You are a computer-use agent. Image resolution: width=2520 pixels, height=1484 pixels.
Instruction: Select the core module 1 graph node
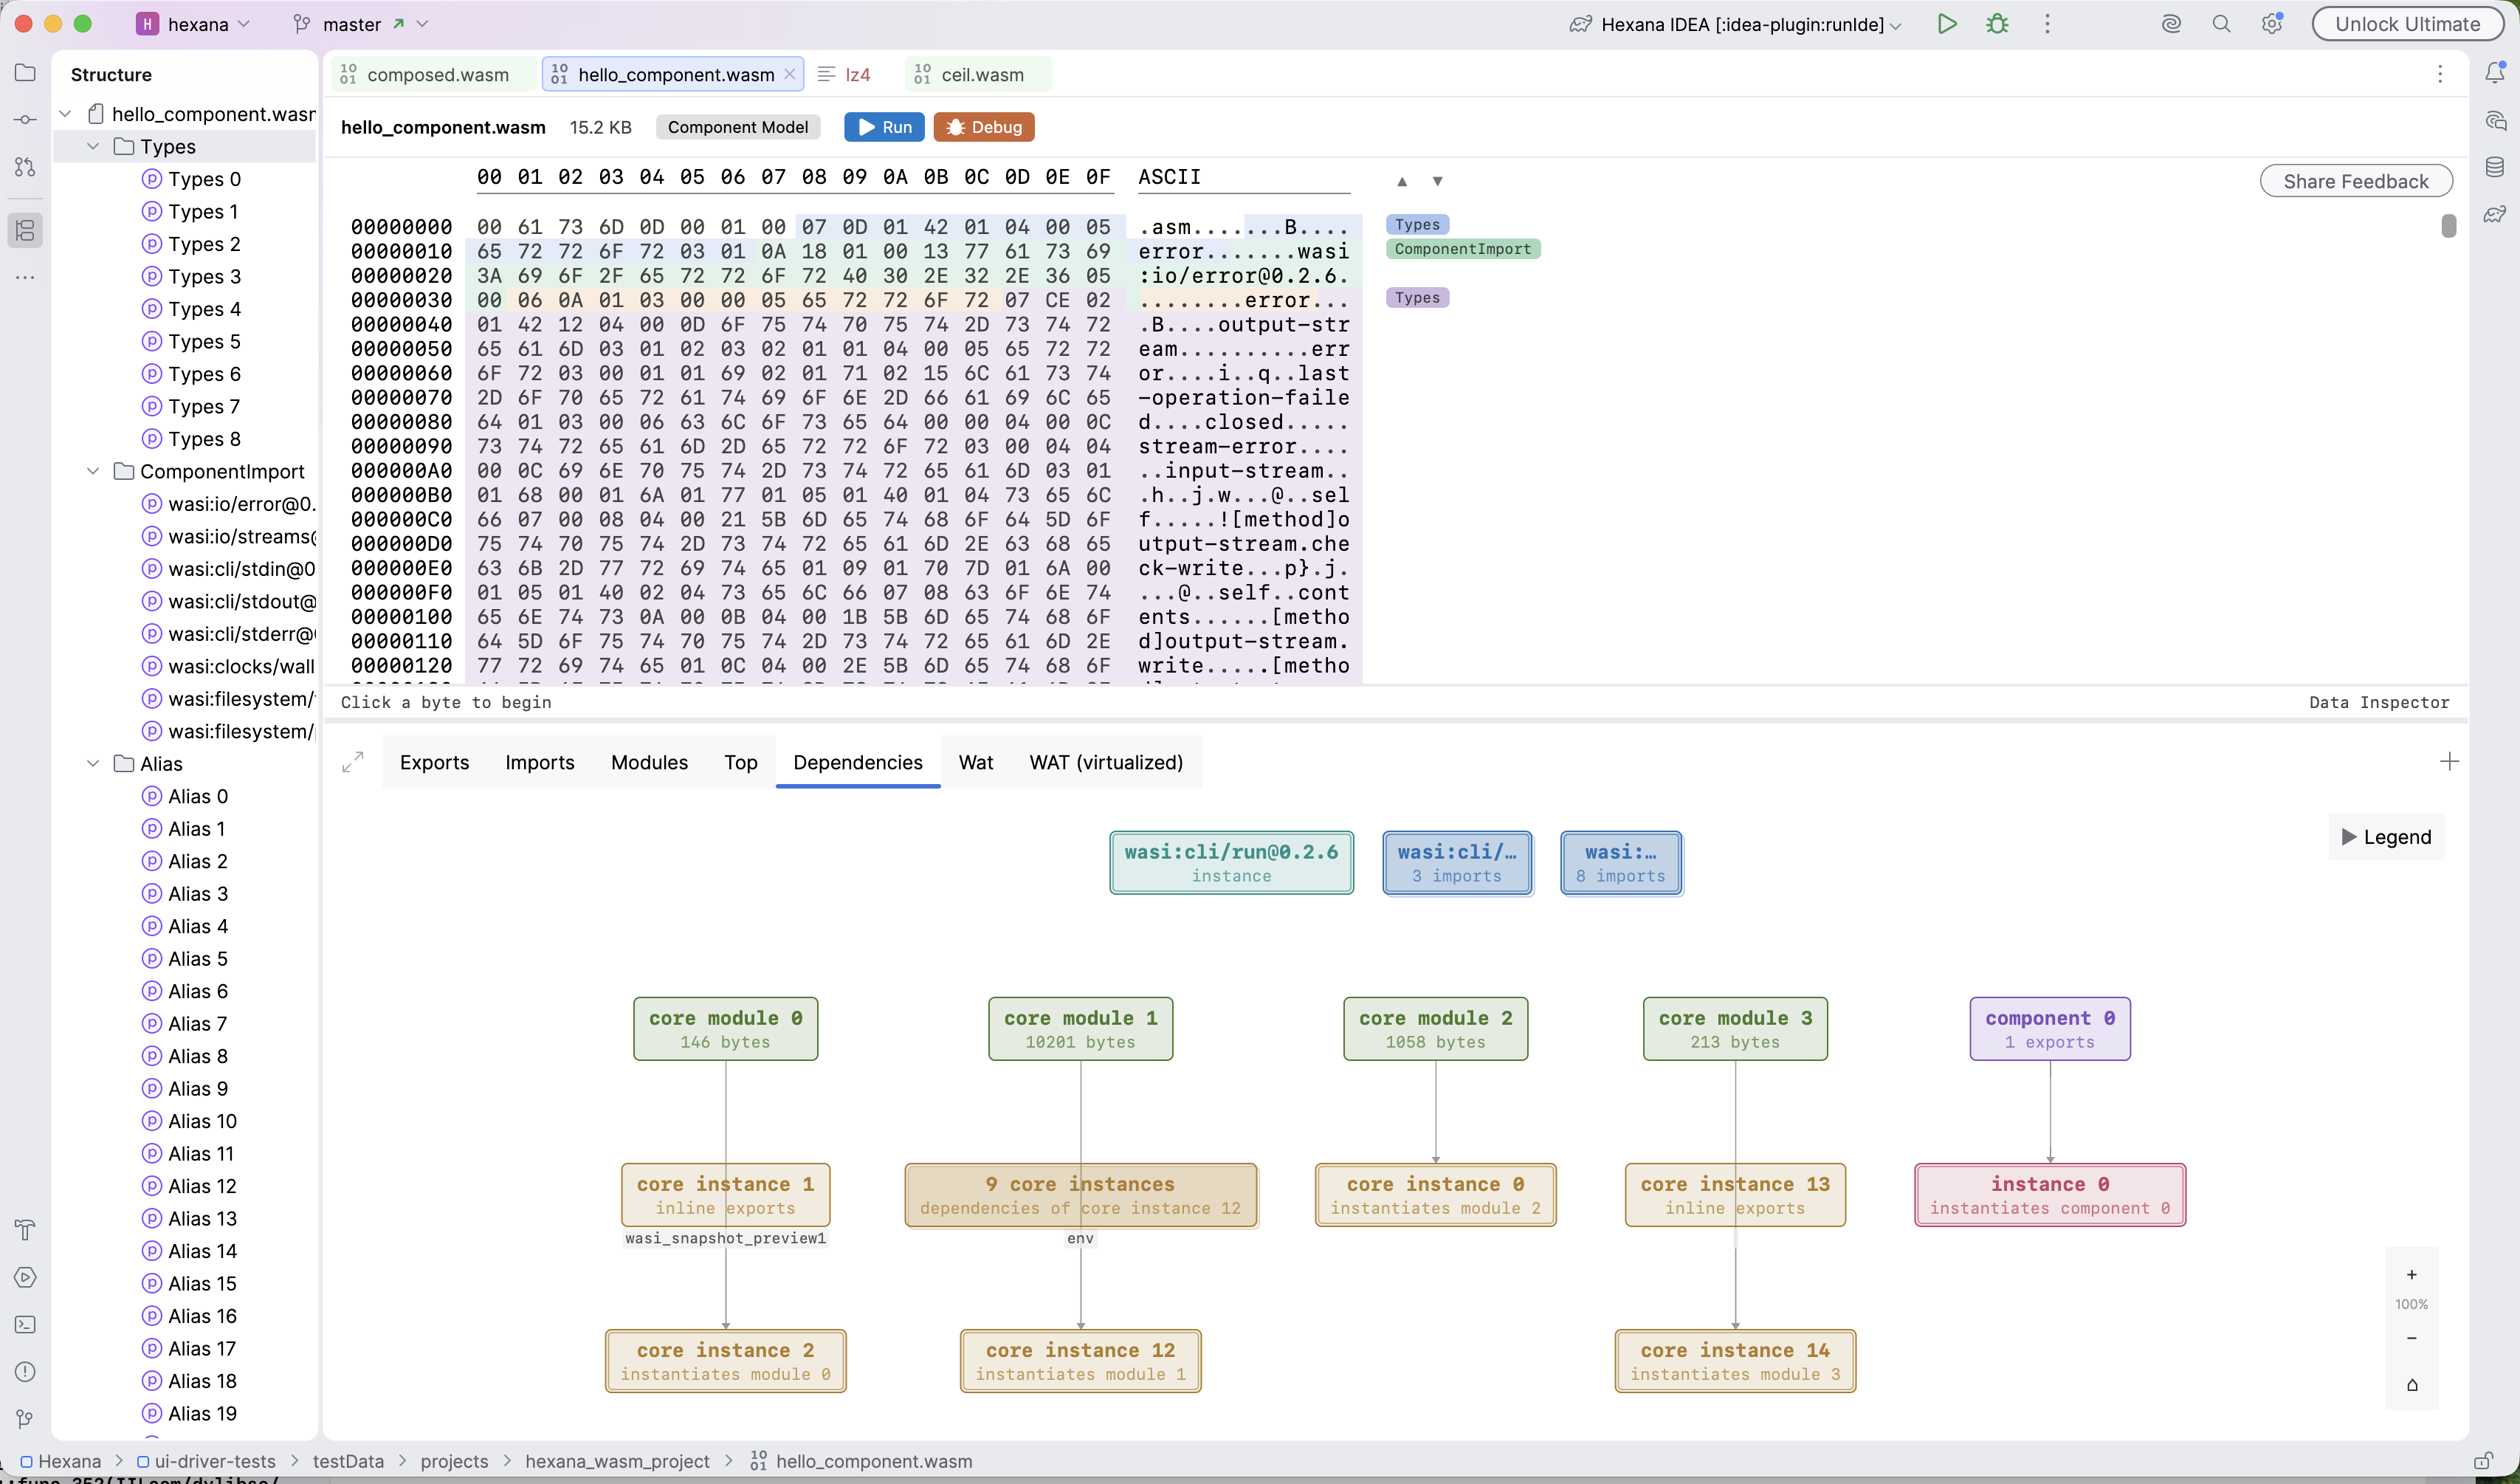(1080, 1029)
